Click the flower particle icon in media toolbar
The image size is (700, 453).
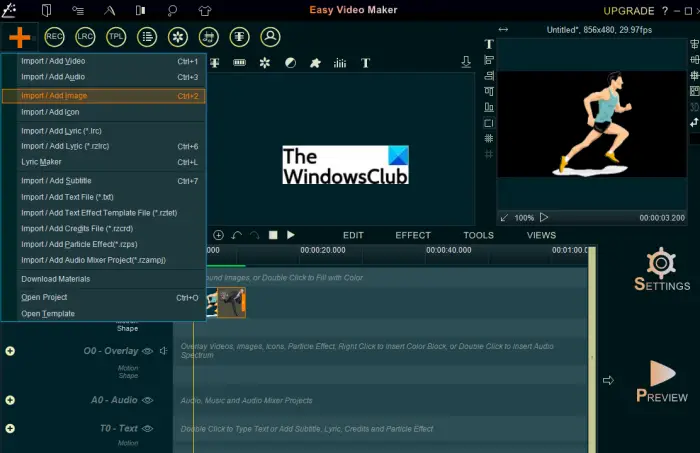pyautogui.click(x=265, y=62)
